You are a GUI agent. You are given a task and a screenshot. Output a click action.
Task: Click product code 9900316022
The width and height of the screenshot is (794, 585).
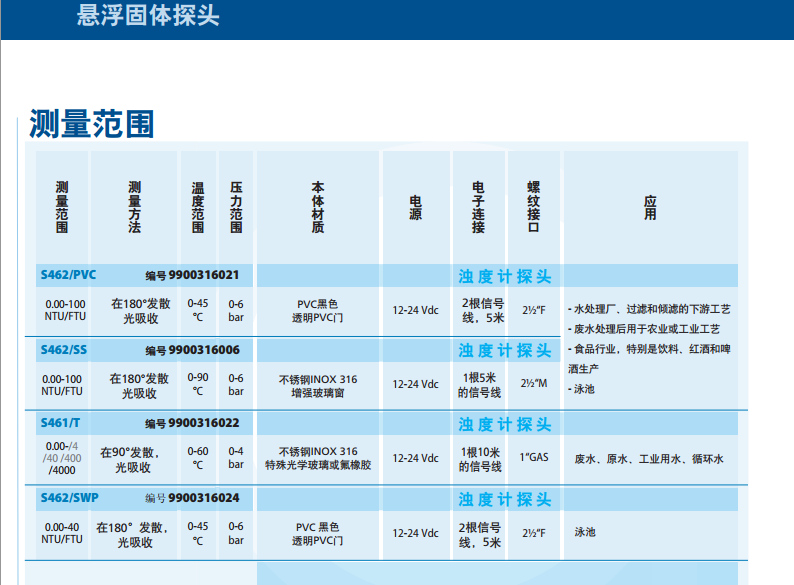pyautogui.click(x=204, y=423)
